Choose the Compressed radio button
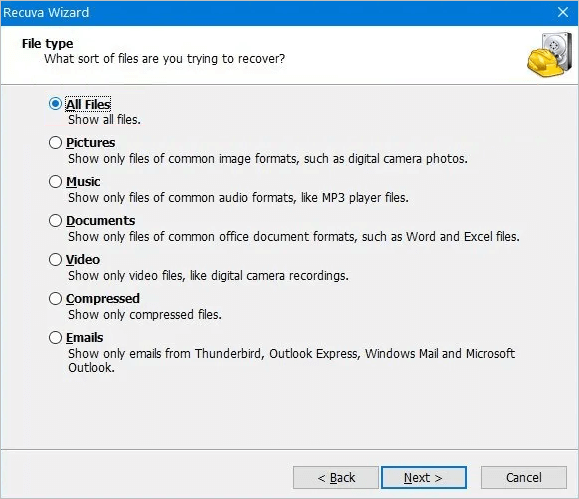 click(55, 298)
